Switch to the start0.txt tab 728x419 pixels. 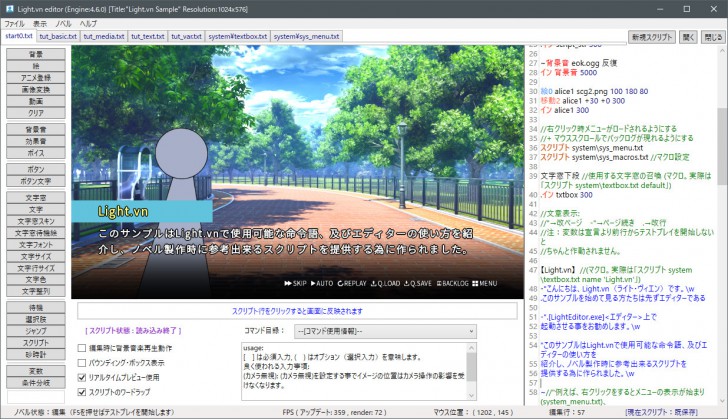19,36
